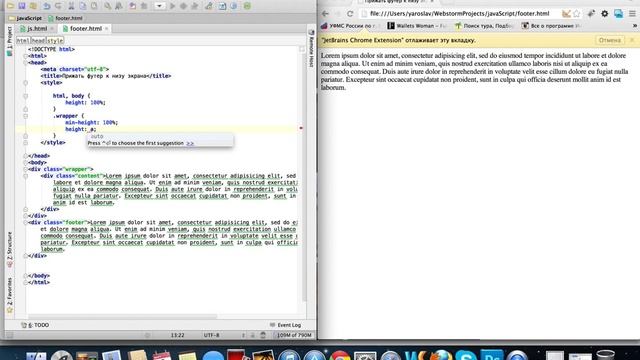Open the Favorites tool window tab
The image size is (640, 360).
[10, 295]
